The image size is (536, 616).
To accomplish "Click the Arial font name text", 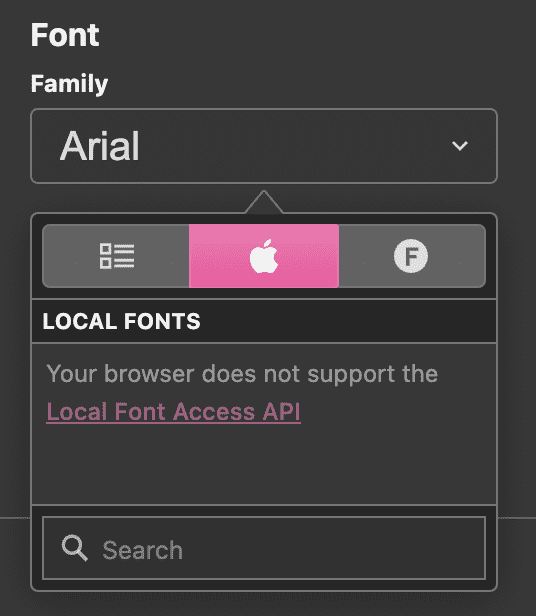I will click(x=100, y=146).
